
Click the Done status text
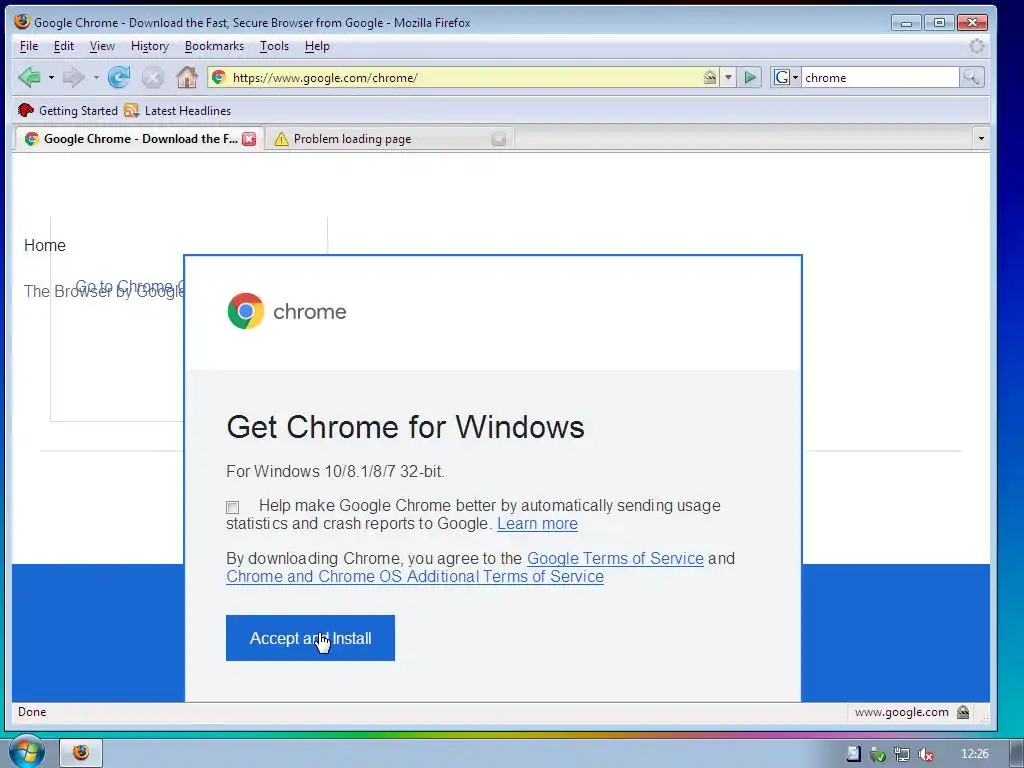pos(32,712)
